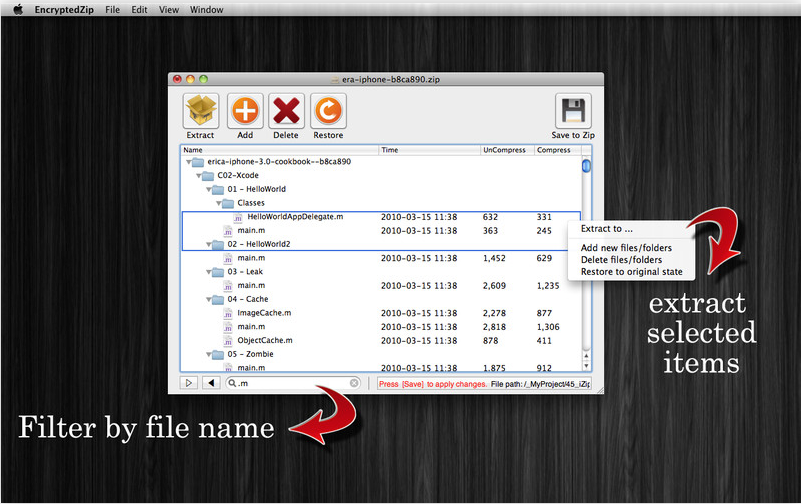
Task: Open the View menu
Action: point(169,9)
